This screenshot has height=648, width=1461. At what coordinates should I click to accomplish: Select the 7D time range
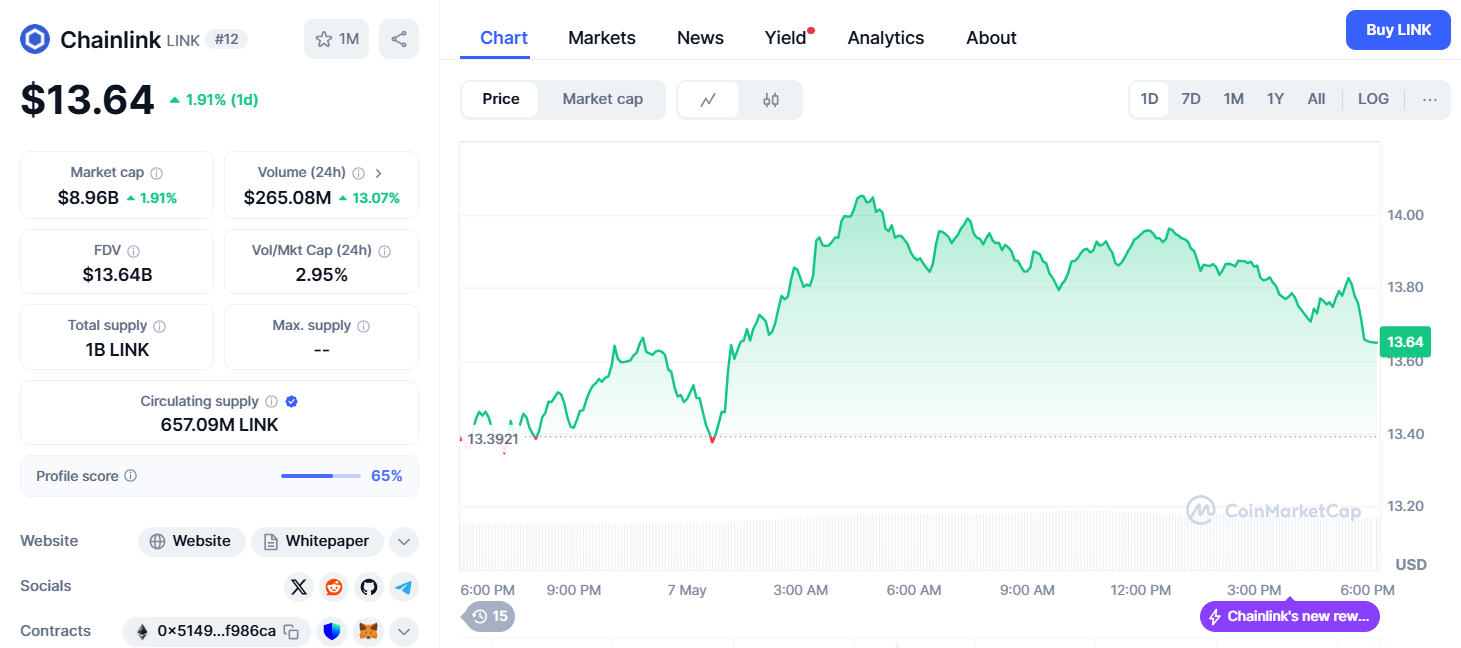click(x=1191, y=99)
